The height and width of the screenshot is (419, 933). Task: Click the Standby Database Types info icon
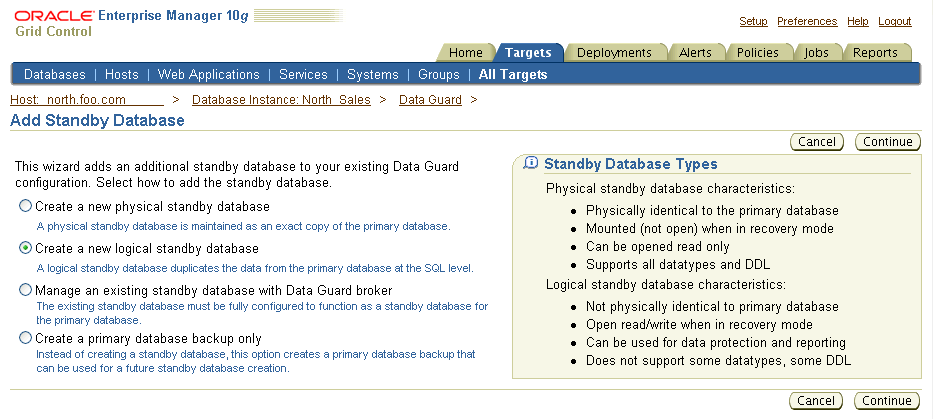click(531, 164)
